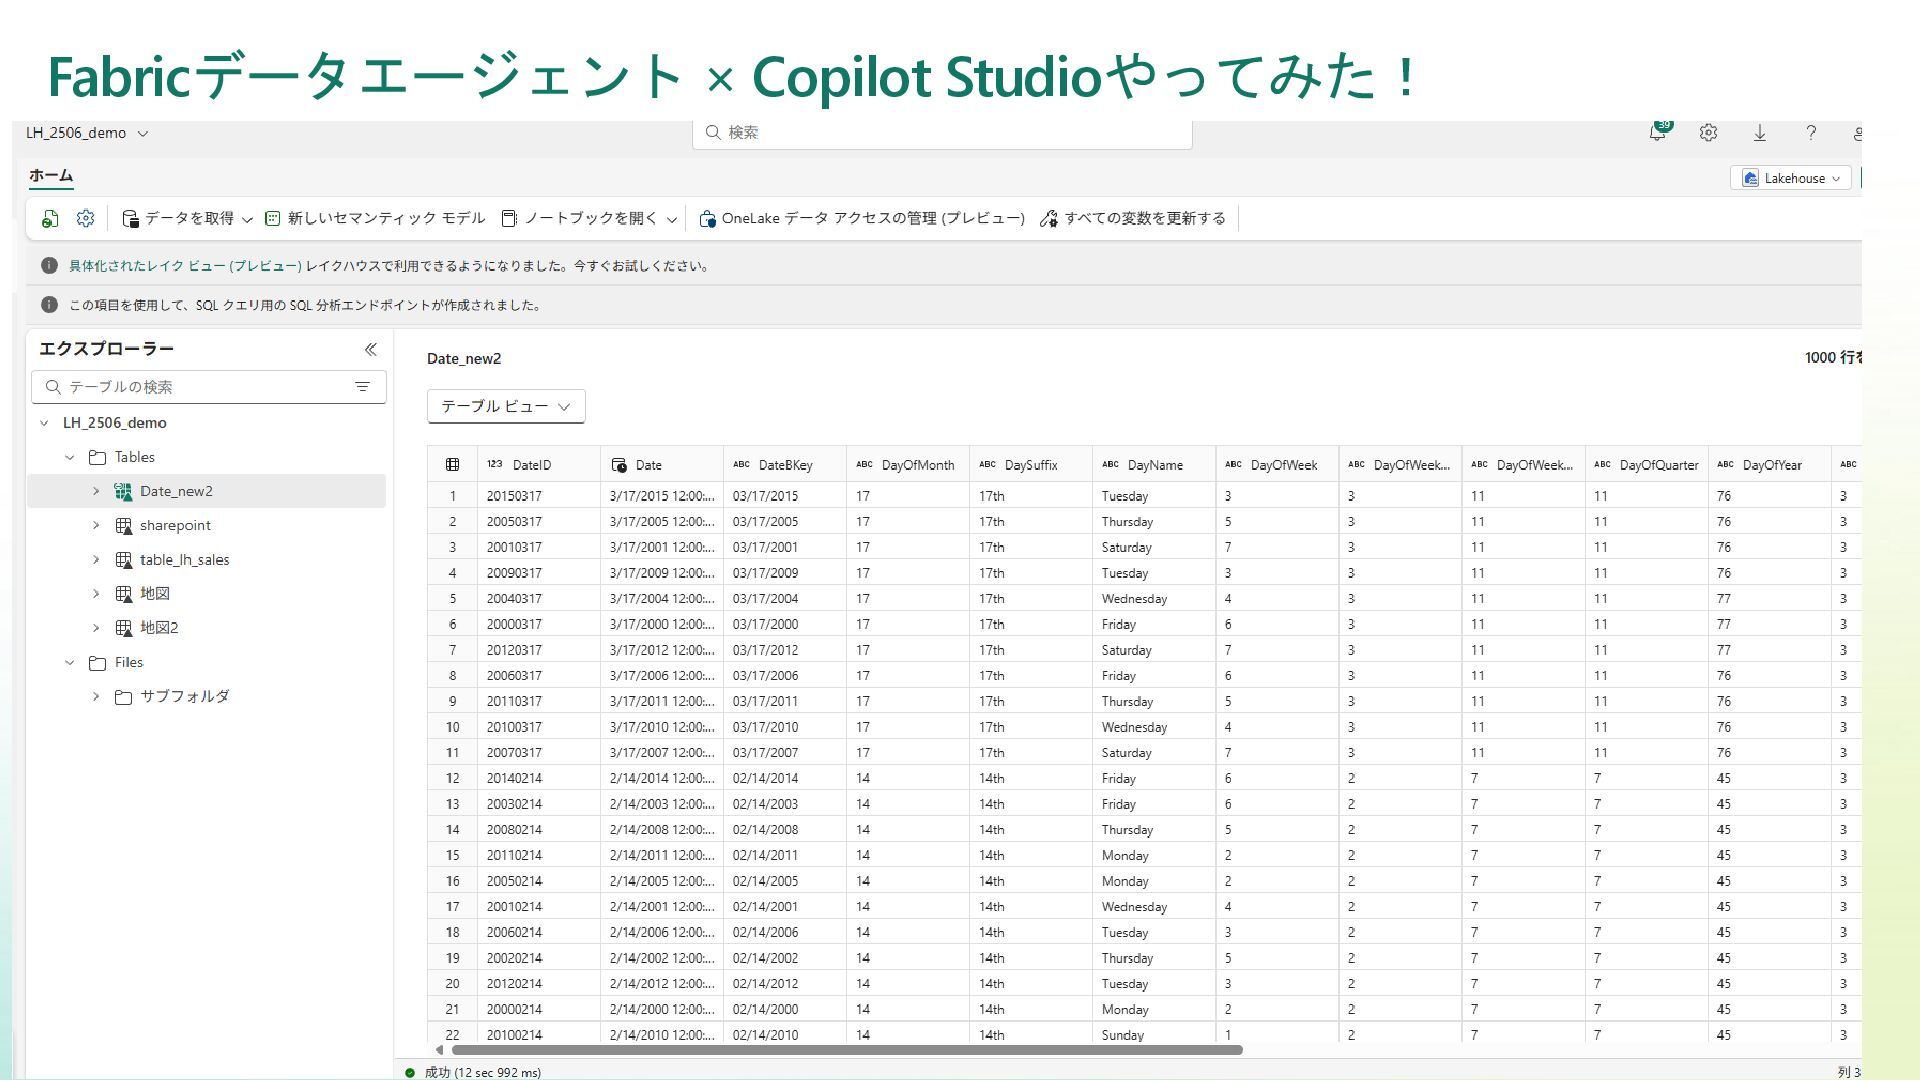Click the DayOfYear column header
This screenshot has width=1920, height=1080.
click(x=1769, y=465)
